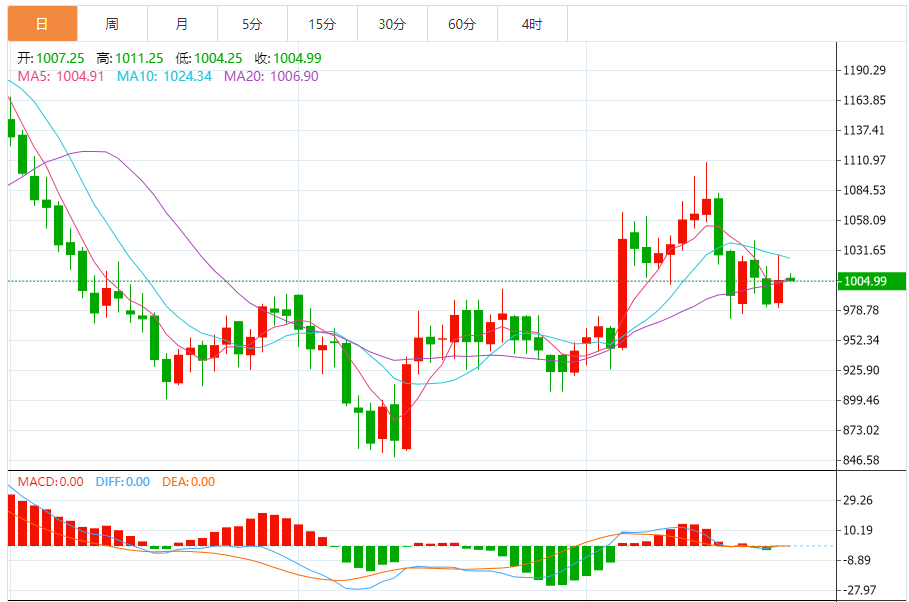The height and width of the screenshot is (602, 909).
Task: Click the 873.02 price axis label
Action: tap(861, 430)
